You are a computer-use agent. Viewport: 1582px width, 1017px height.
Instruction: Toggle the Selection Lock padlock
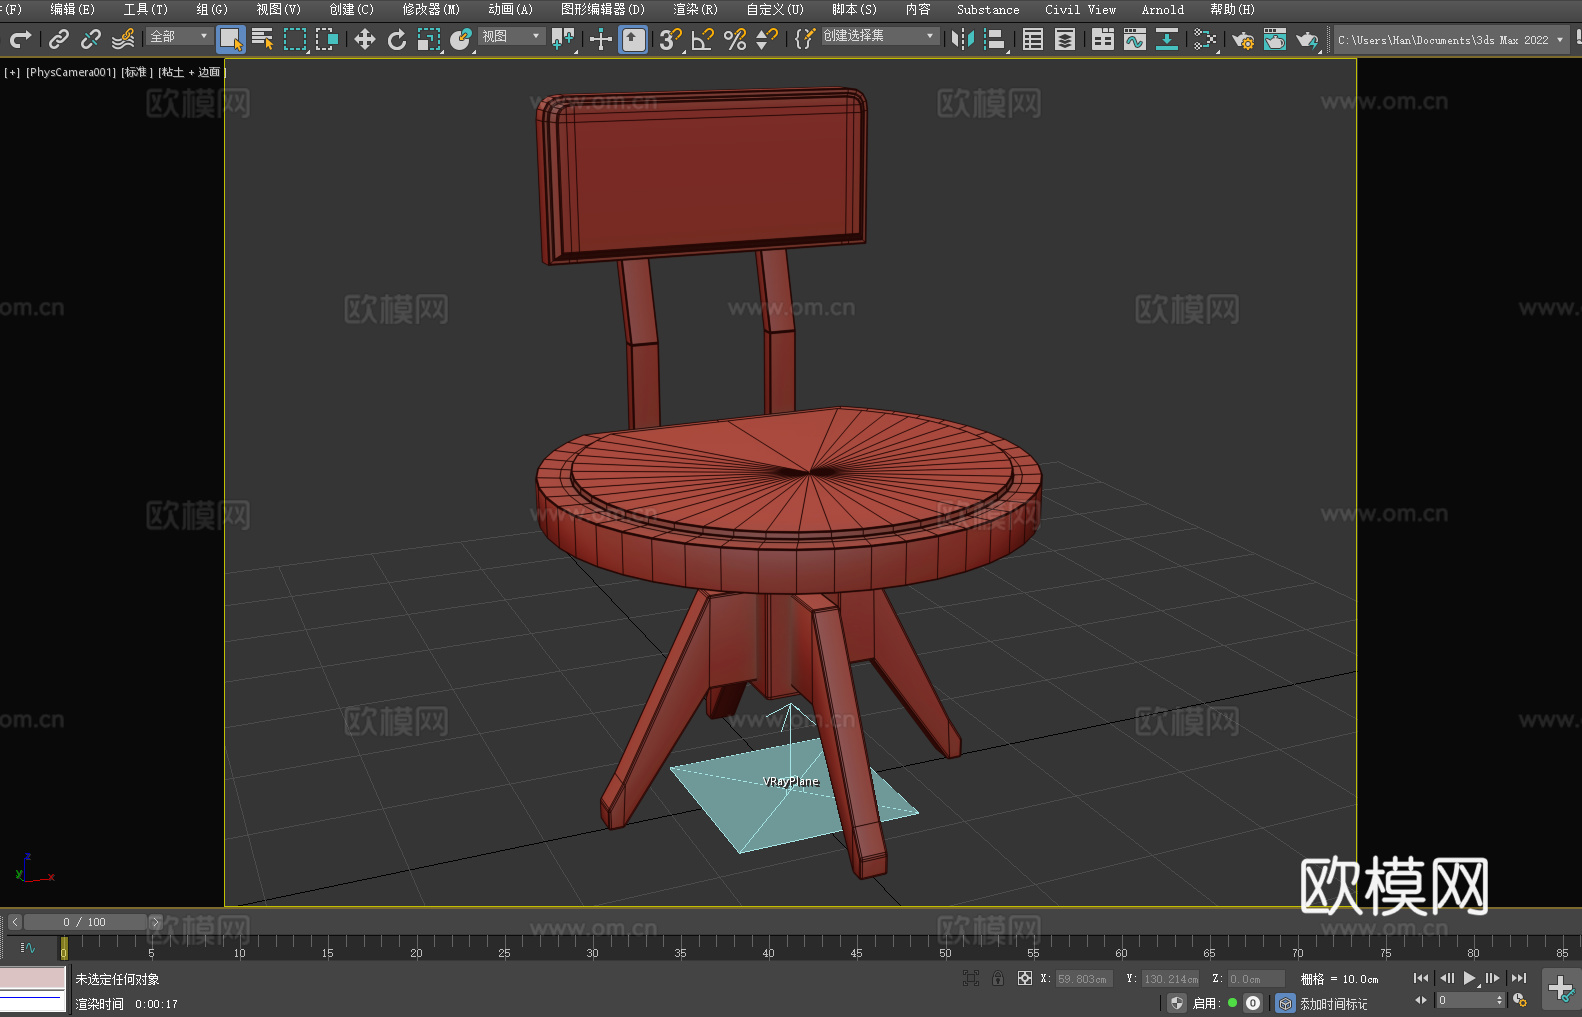pyautogui.click(x=998, y=978)
